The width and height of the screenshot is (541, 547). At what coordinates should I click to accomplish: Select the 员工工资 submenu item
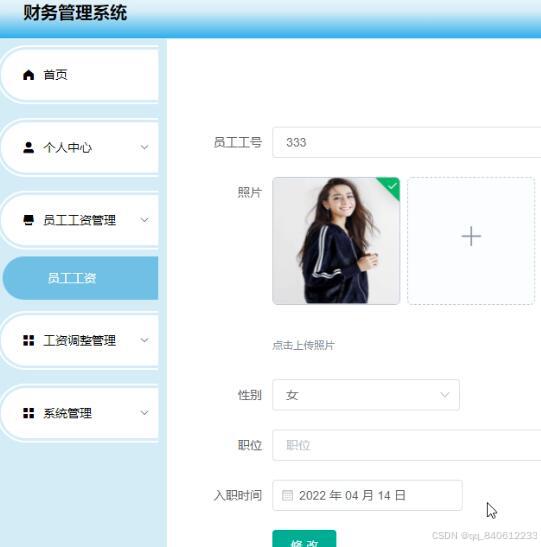coord(80,278)
